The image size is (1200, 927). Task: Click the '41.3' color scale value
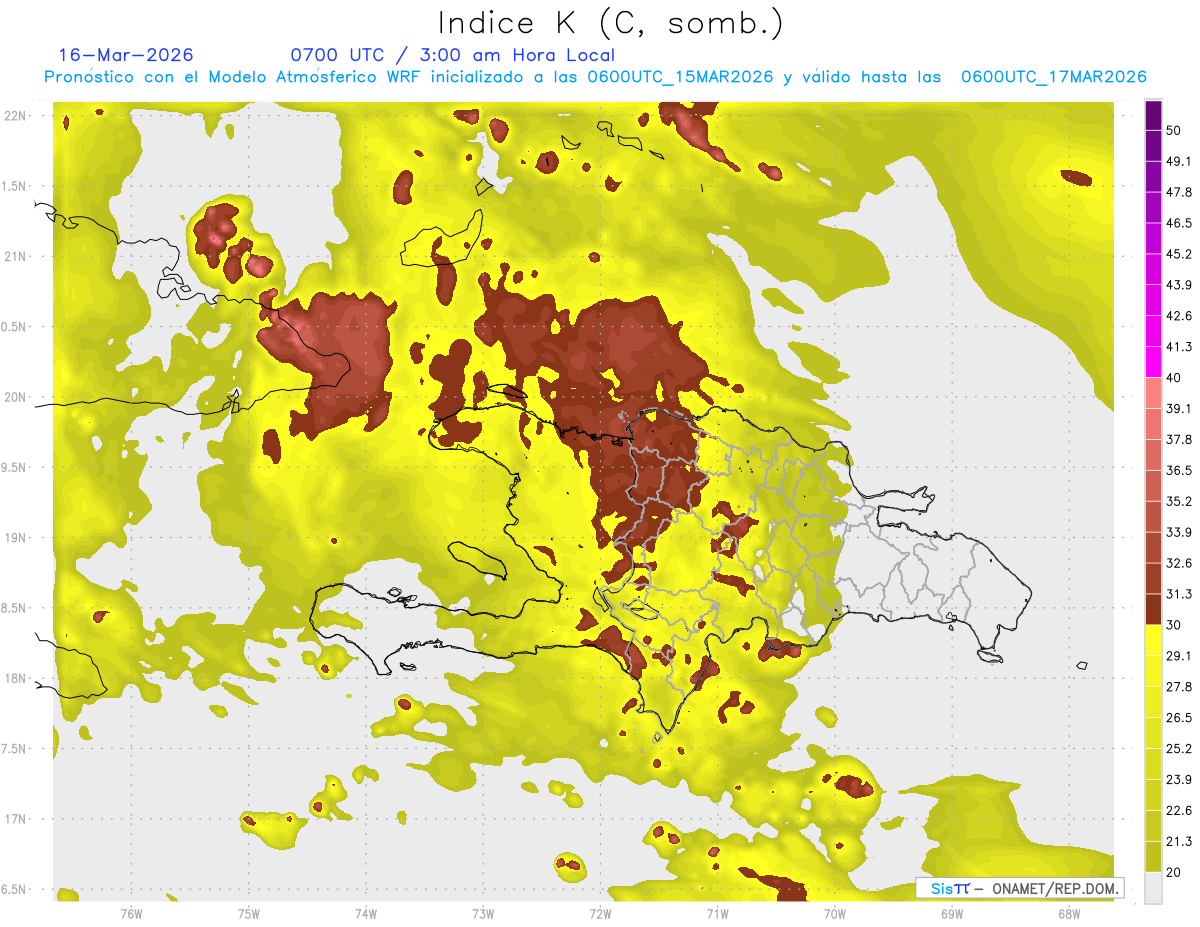point(1178,347)
